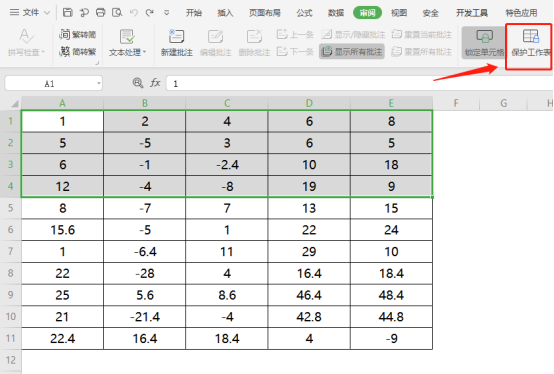Viewport: 554px width, 374px height.
Task: Select column C header
Action: (227, 103)
